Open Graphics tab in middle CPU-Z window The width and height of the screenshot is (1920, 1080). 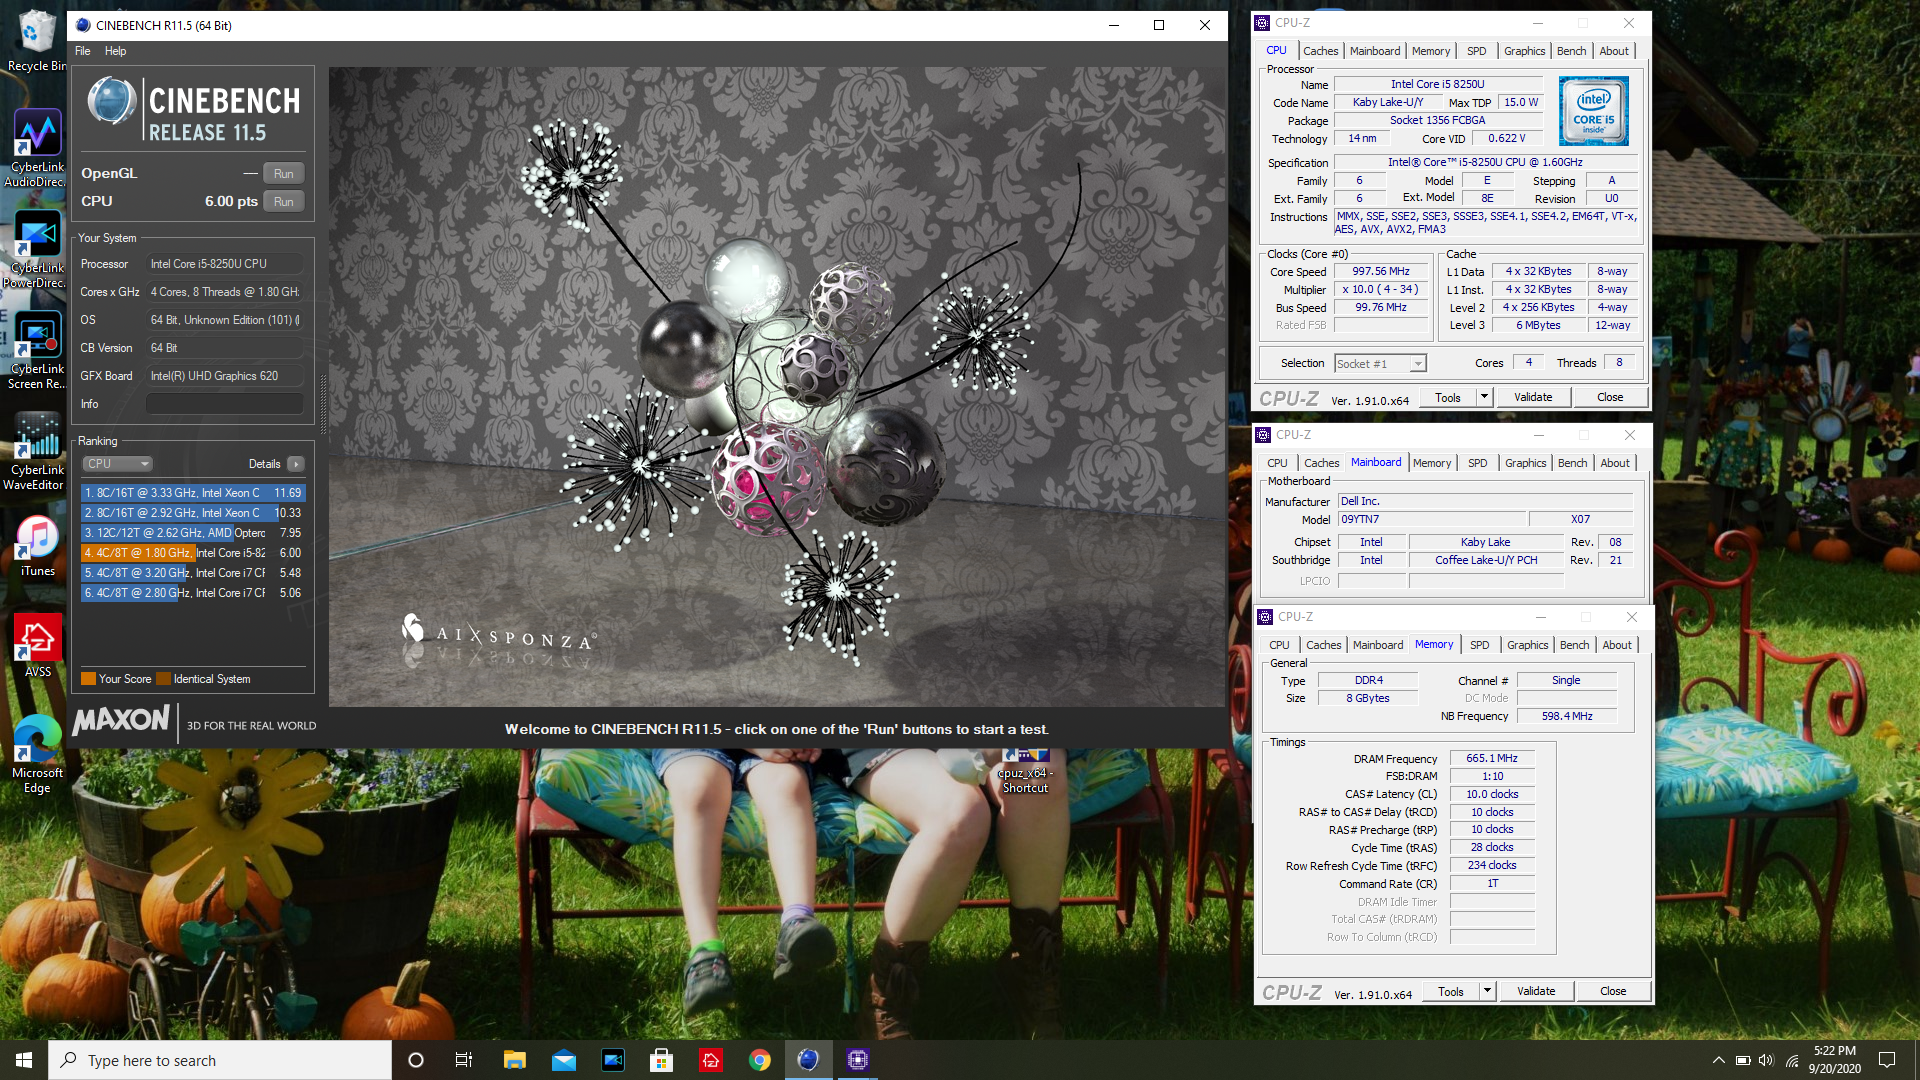pyautogui.click(x=1526, y=463)
